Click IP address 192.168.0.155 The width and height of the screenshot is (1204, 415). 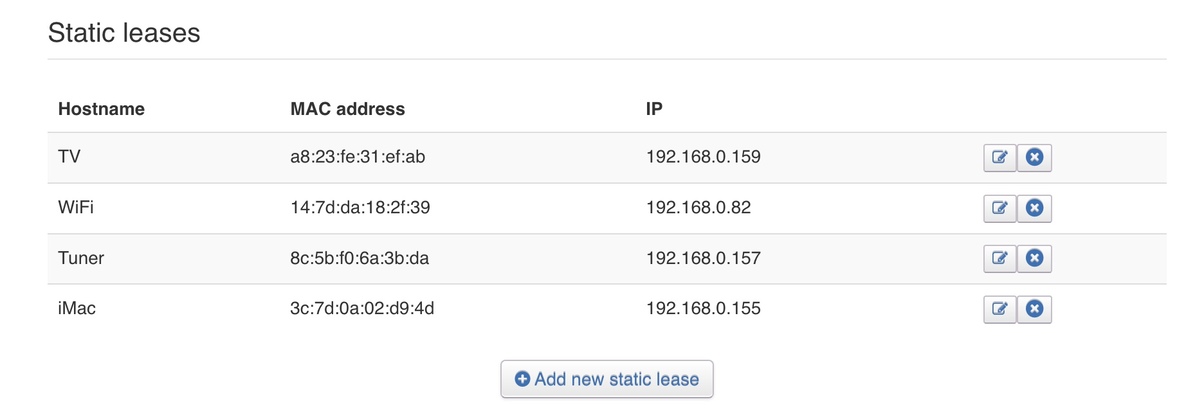[703, 308]
